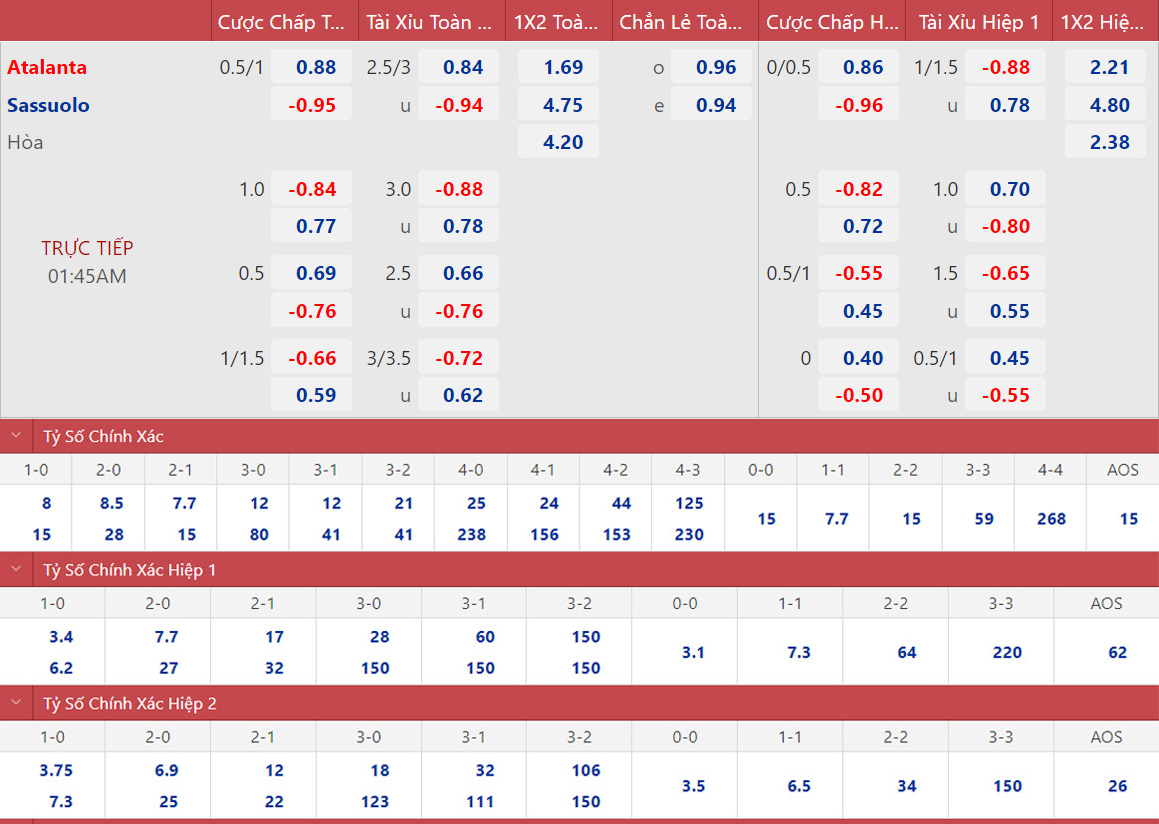Pick full-time 1X2 odds 1.69 for Atalanta
1159x824 pixels.
click(558, 68)
